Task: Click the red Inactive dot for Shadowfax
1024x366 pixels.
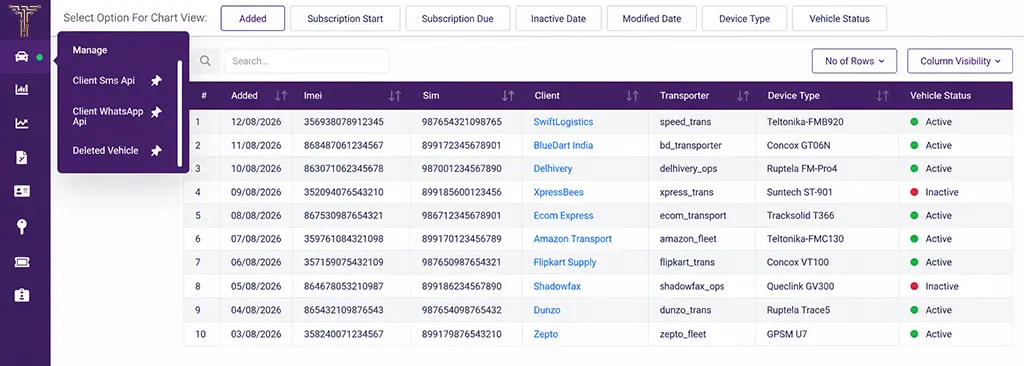Action: (914, 286)
